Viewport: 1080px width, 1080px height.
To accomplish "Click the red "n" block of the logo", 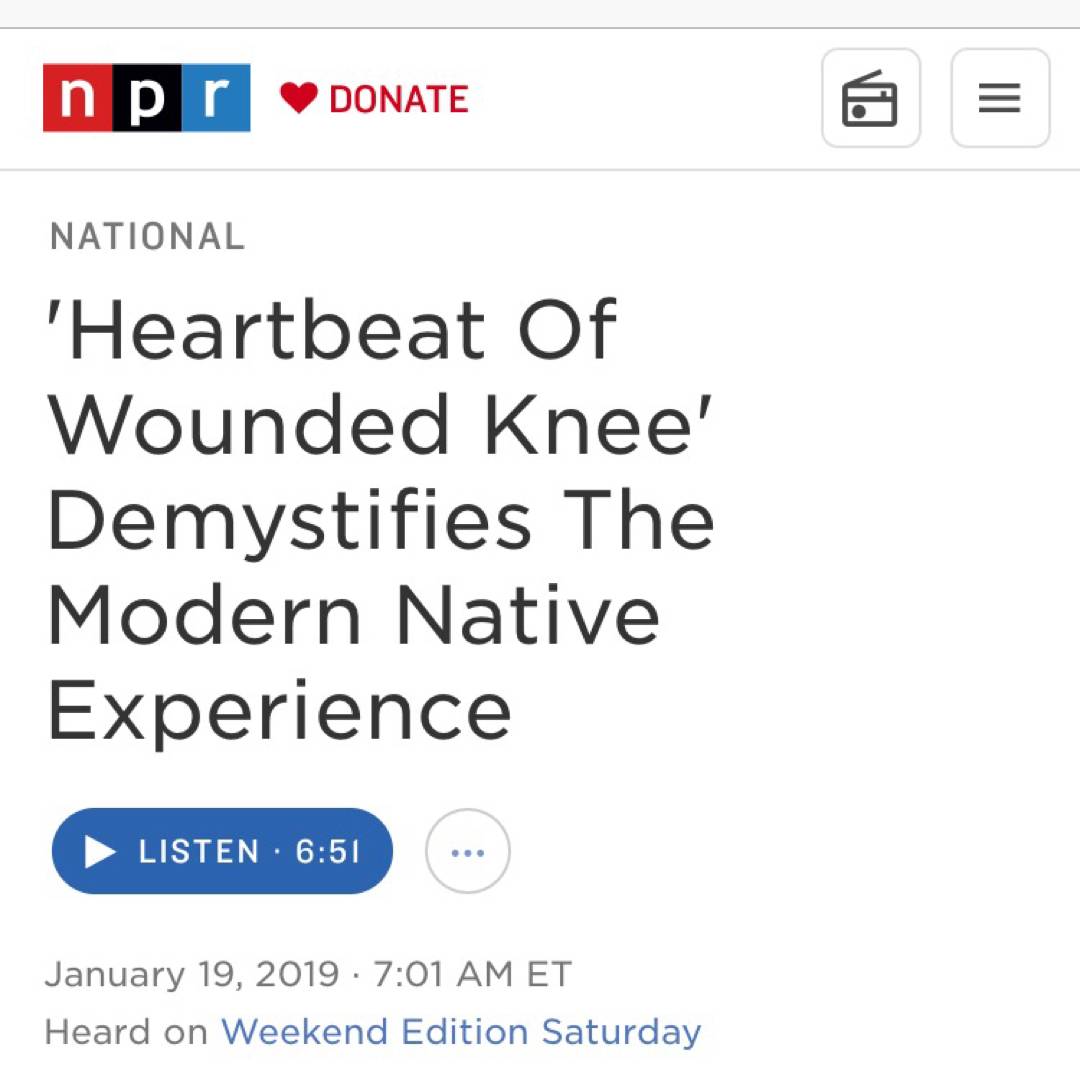I will coord(77,98).
